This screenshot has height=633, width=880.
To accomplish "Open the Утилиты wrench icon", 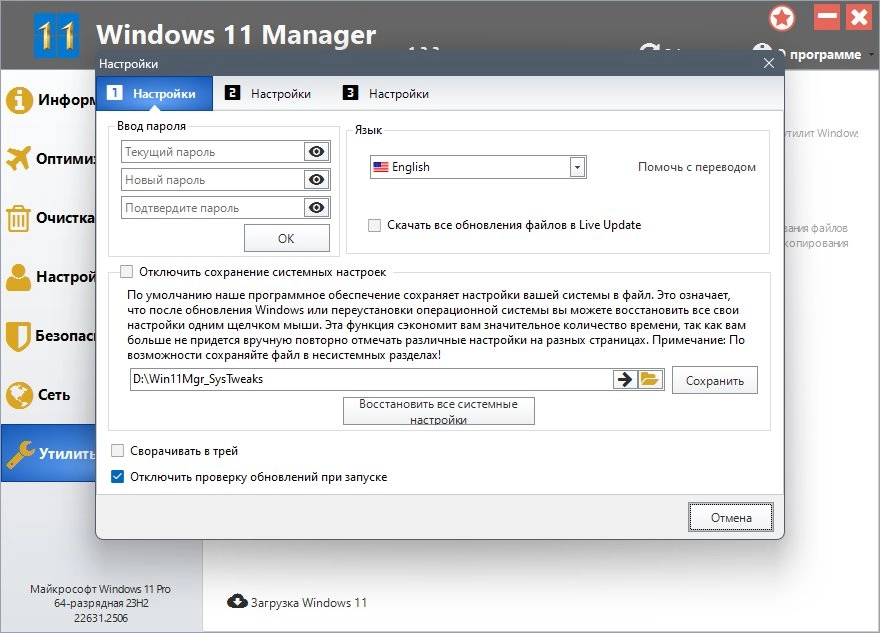I will (20, 453).
